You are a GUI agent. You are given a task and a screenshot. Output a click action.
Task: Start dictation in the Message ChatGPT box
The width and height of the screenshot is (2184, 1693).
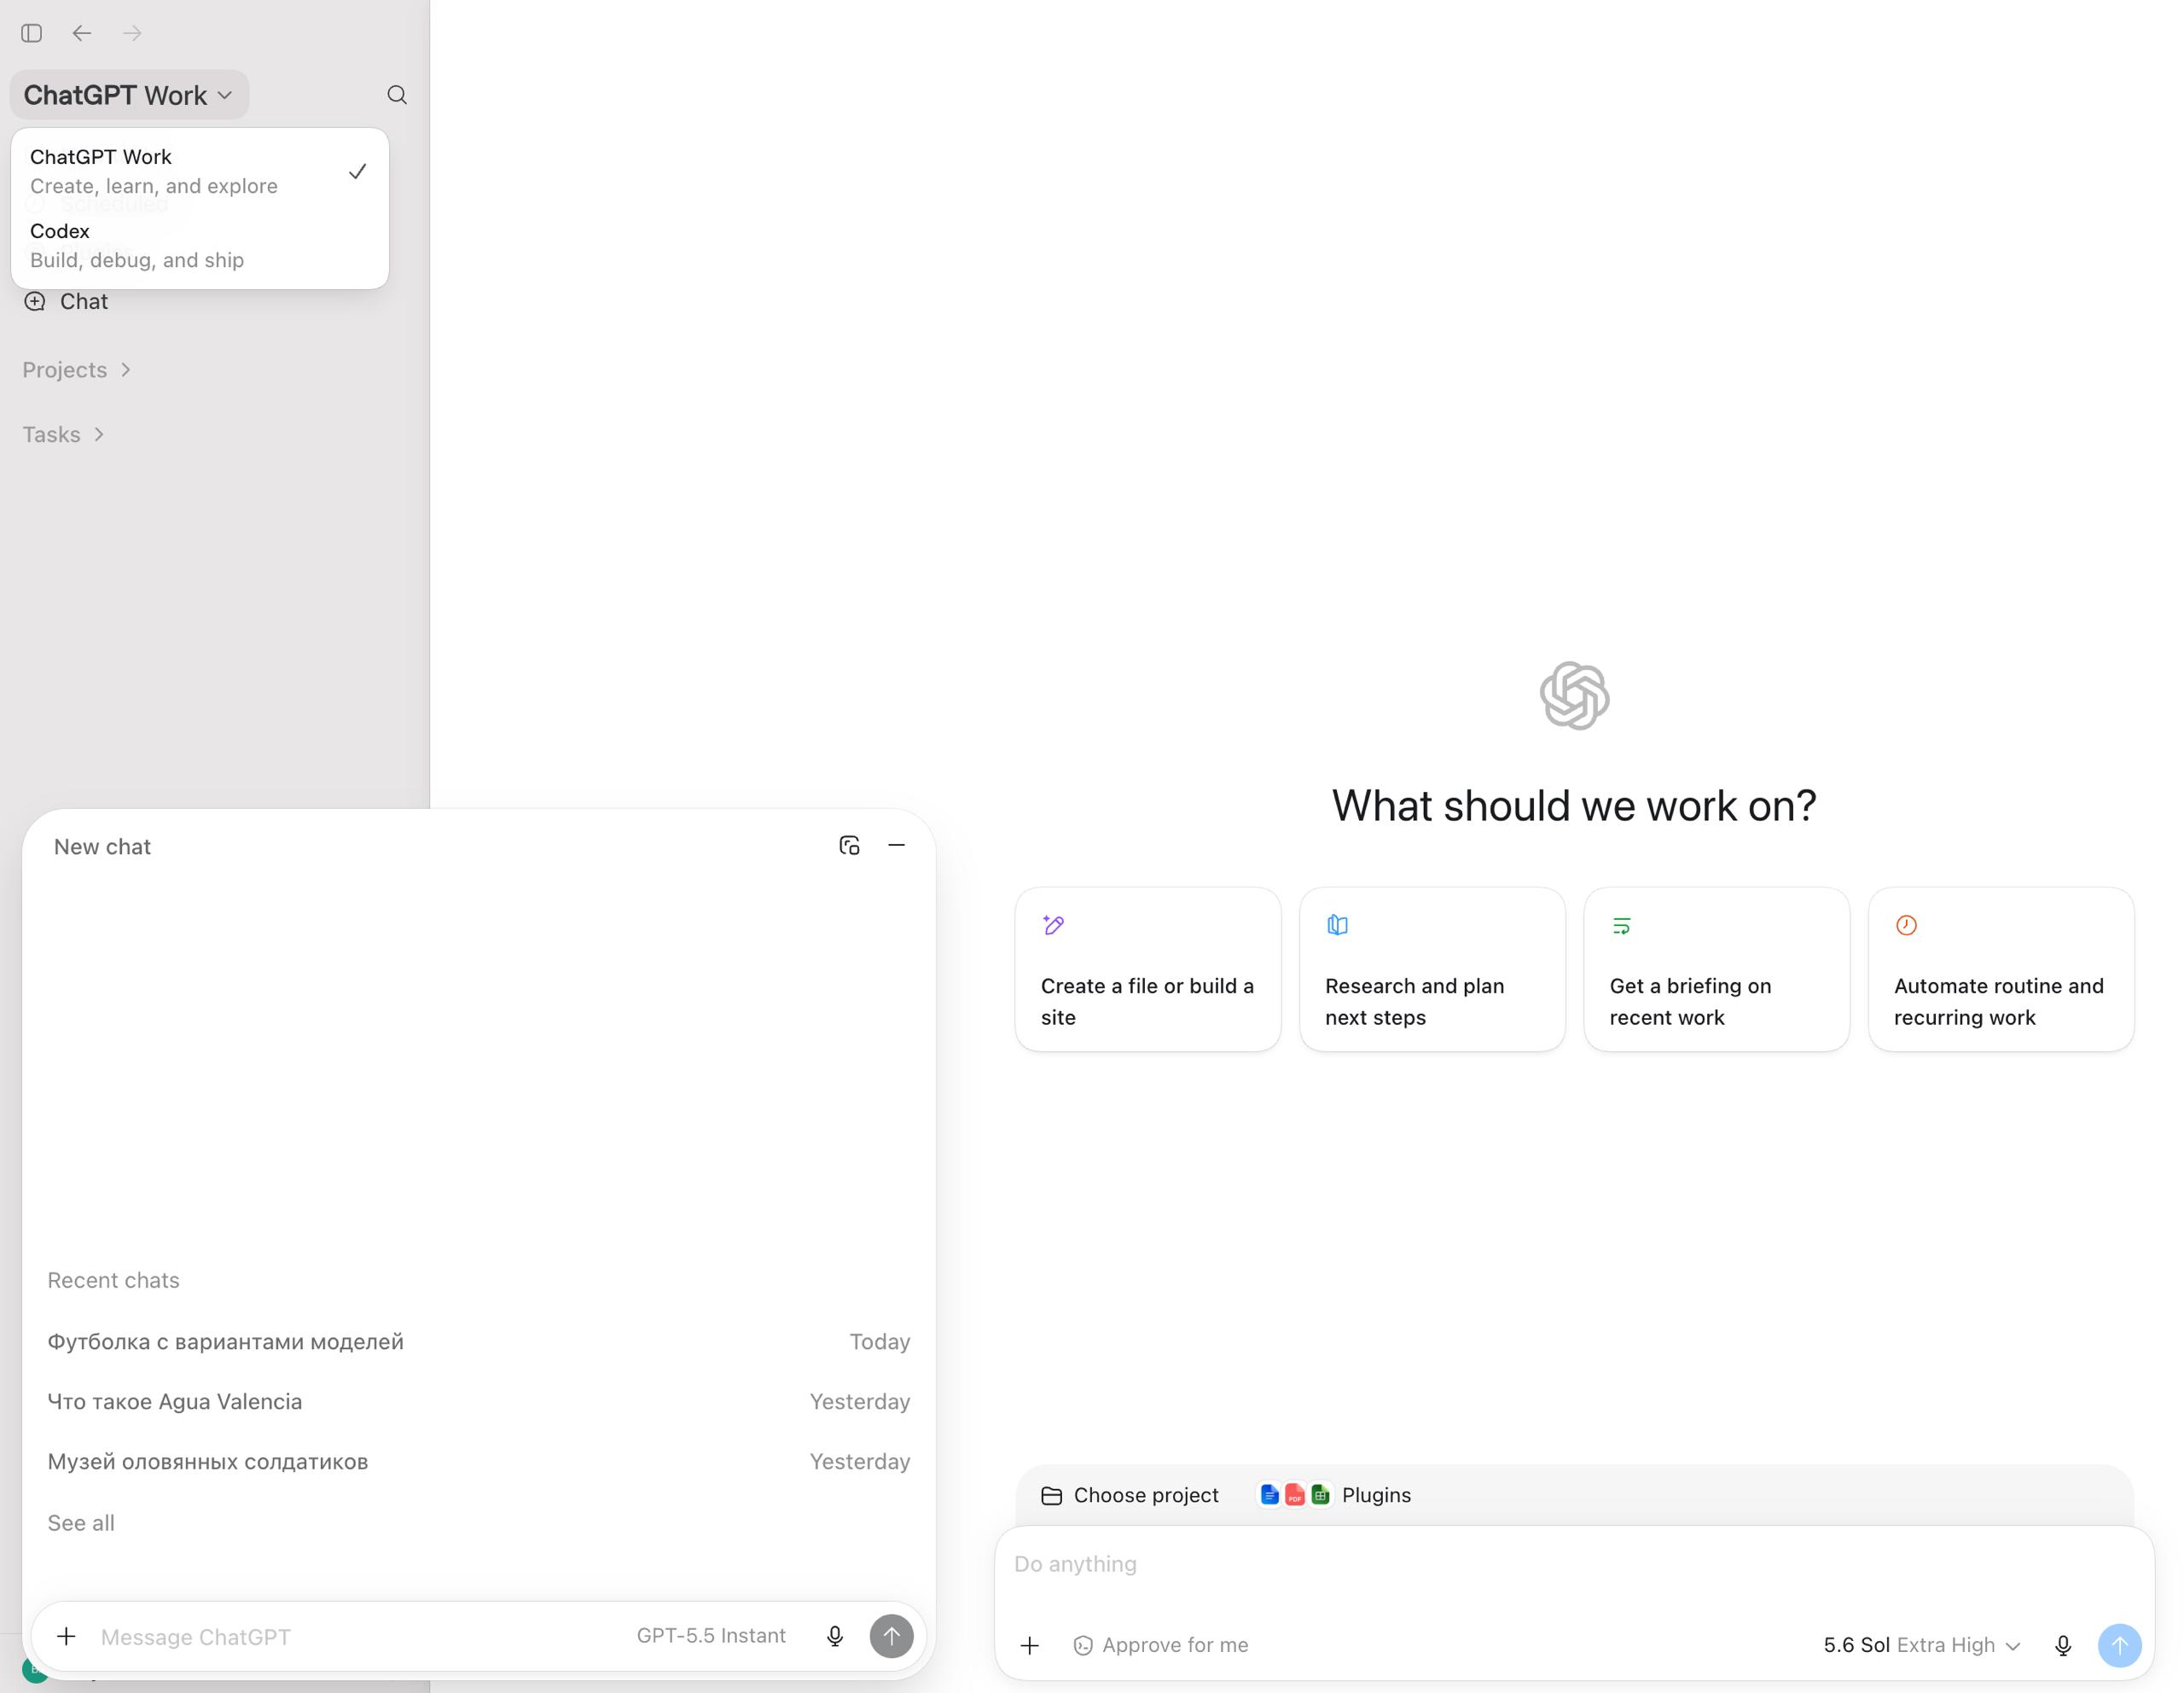click(835, 1636)
